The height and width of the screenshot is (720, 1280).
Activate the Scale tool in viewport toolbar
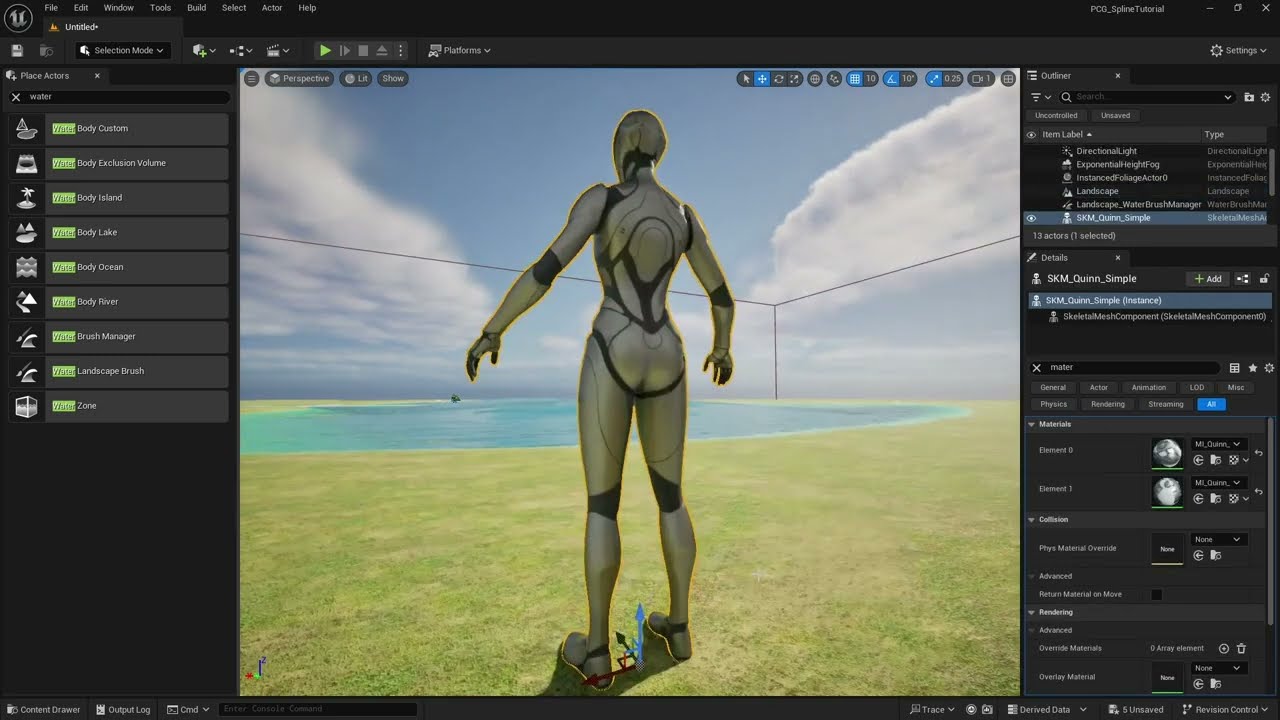(x=794, y=78)
